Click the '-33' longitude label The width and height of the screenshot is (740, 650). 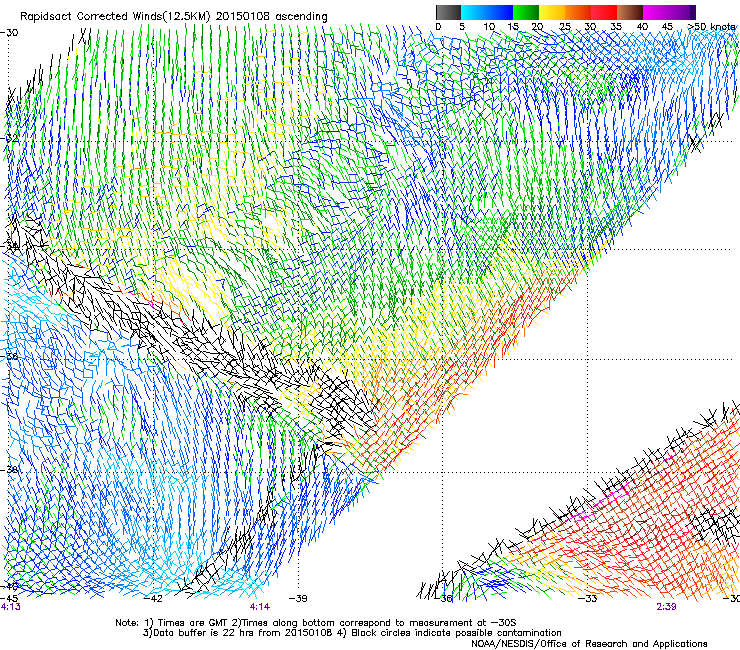[x=588, y=599]
